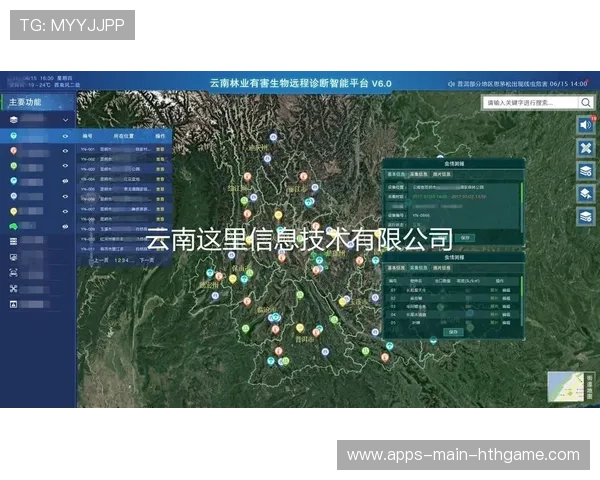Click the 编号 column header in device table

pyautogui.click(x=88, y=136)
